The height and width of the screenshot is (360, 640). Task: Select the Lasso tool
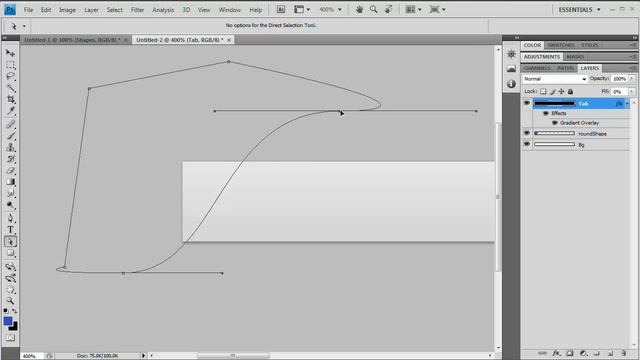pyautogui.click(x=10, y=76)
